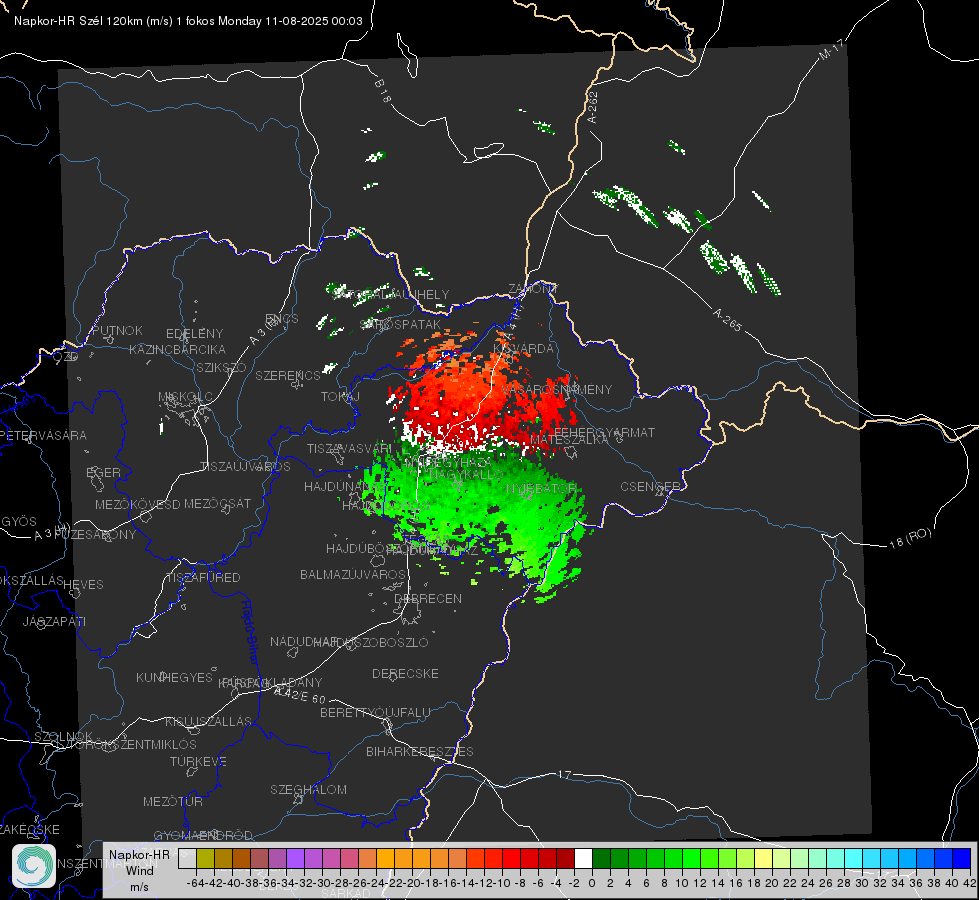Click the DEBRECEN city label

428,598
